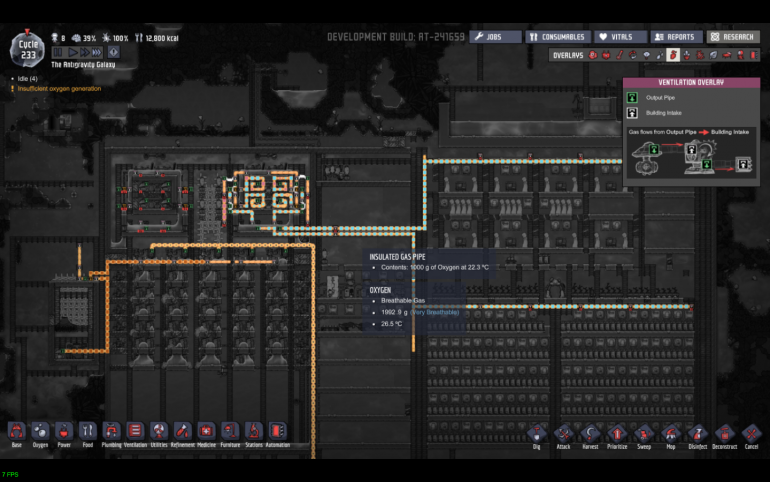The height and width of the screenshot is (482, 770).
Task: Toggle the red alert button beside speed controls
Action: pyautogui.click(x=113, y=51)
